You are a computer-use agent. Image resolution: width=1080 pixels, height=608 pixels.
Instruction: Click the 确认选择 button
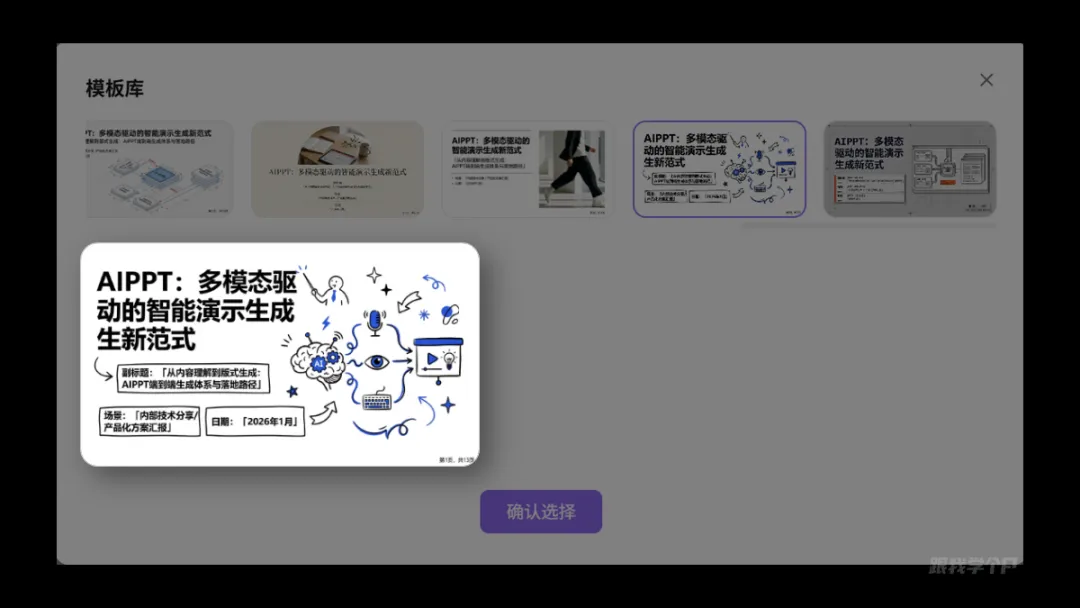click(541, 512)
